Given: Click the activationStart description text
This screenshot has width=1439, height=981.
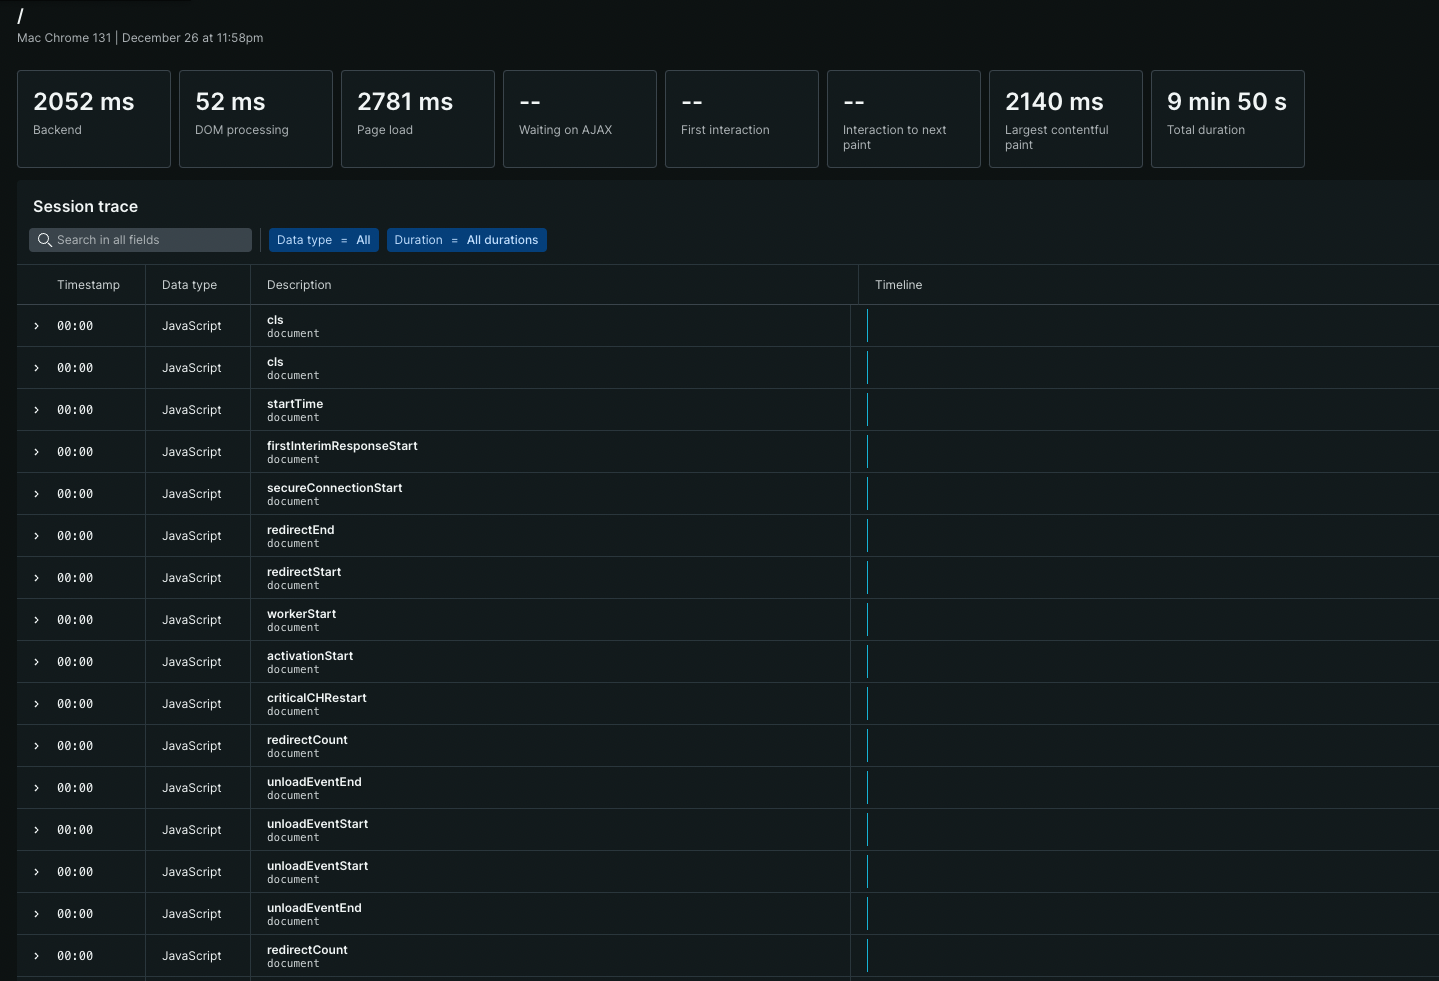Looking at the screenshot, I should (x=310, y=656).
